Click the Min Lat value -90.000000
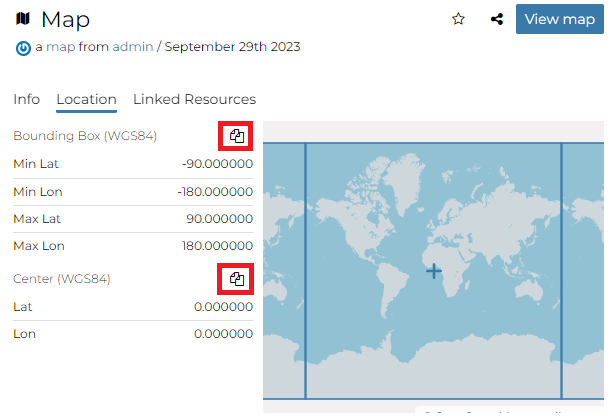This screenshot has width=615, height=418. pyautogui.click(x=217, y=164)
